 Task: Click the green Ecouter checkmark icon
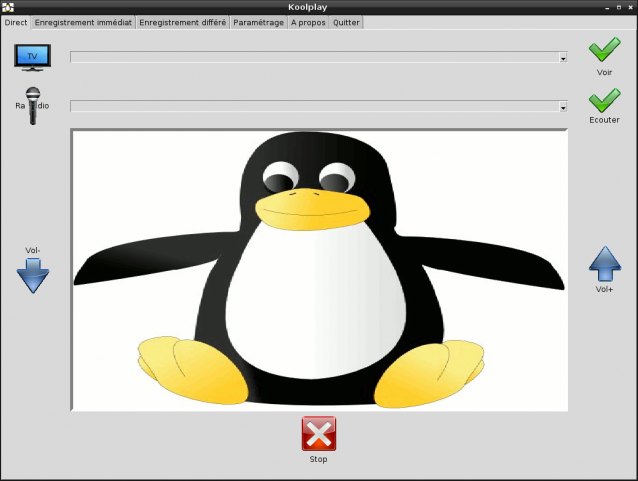(605, 100)
